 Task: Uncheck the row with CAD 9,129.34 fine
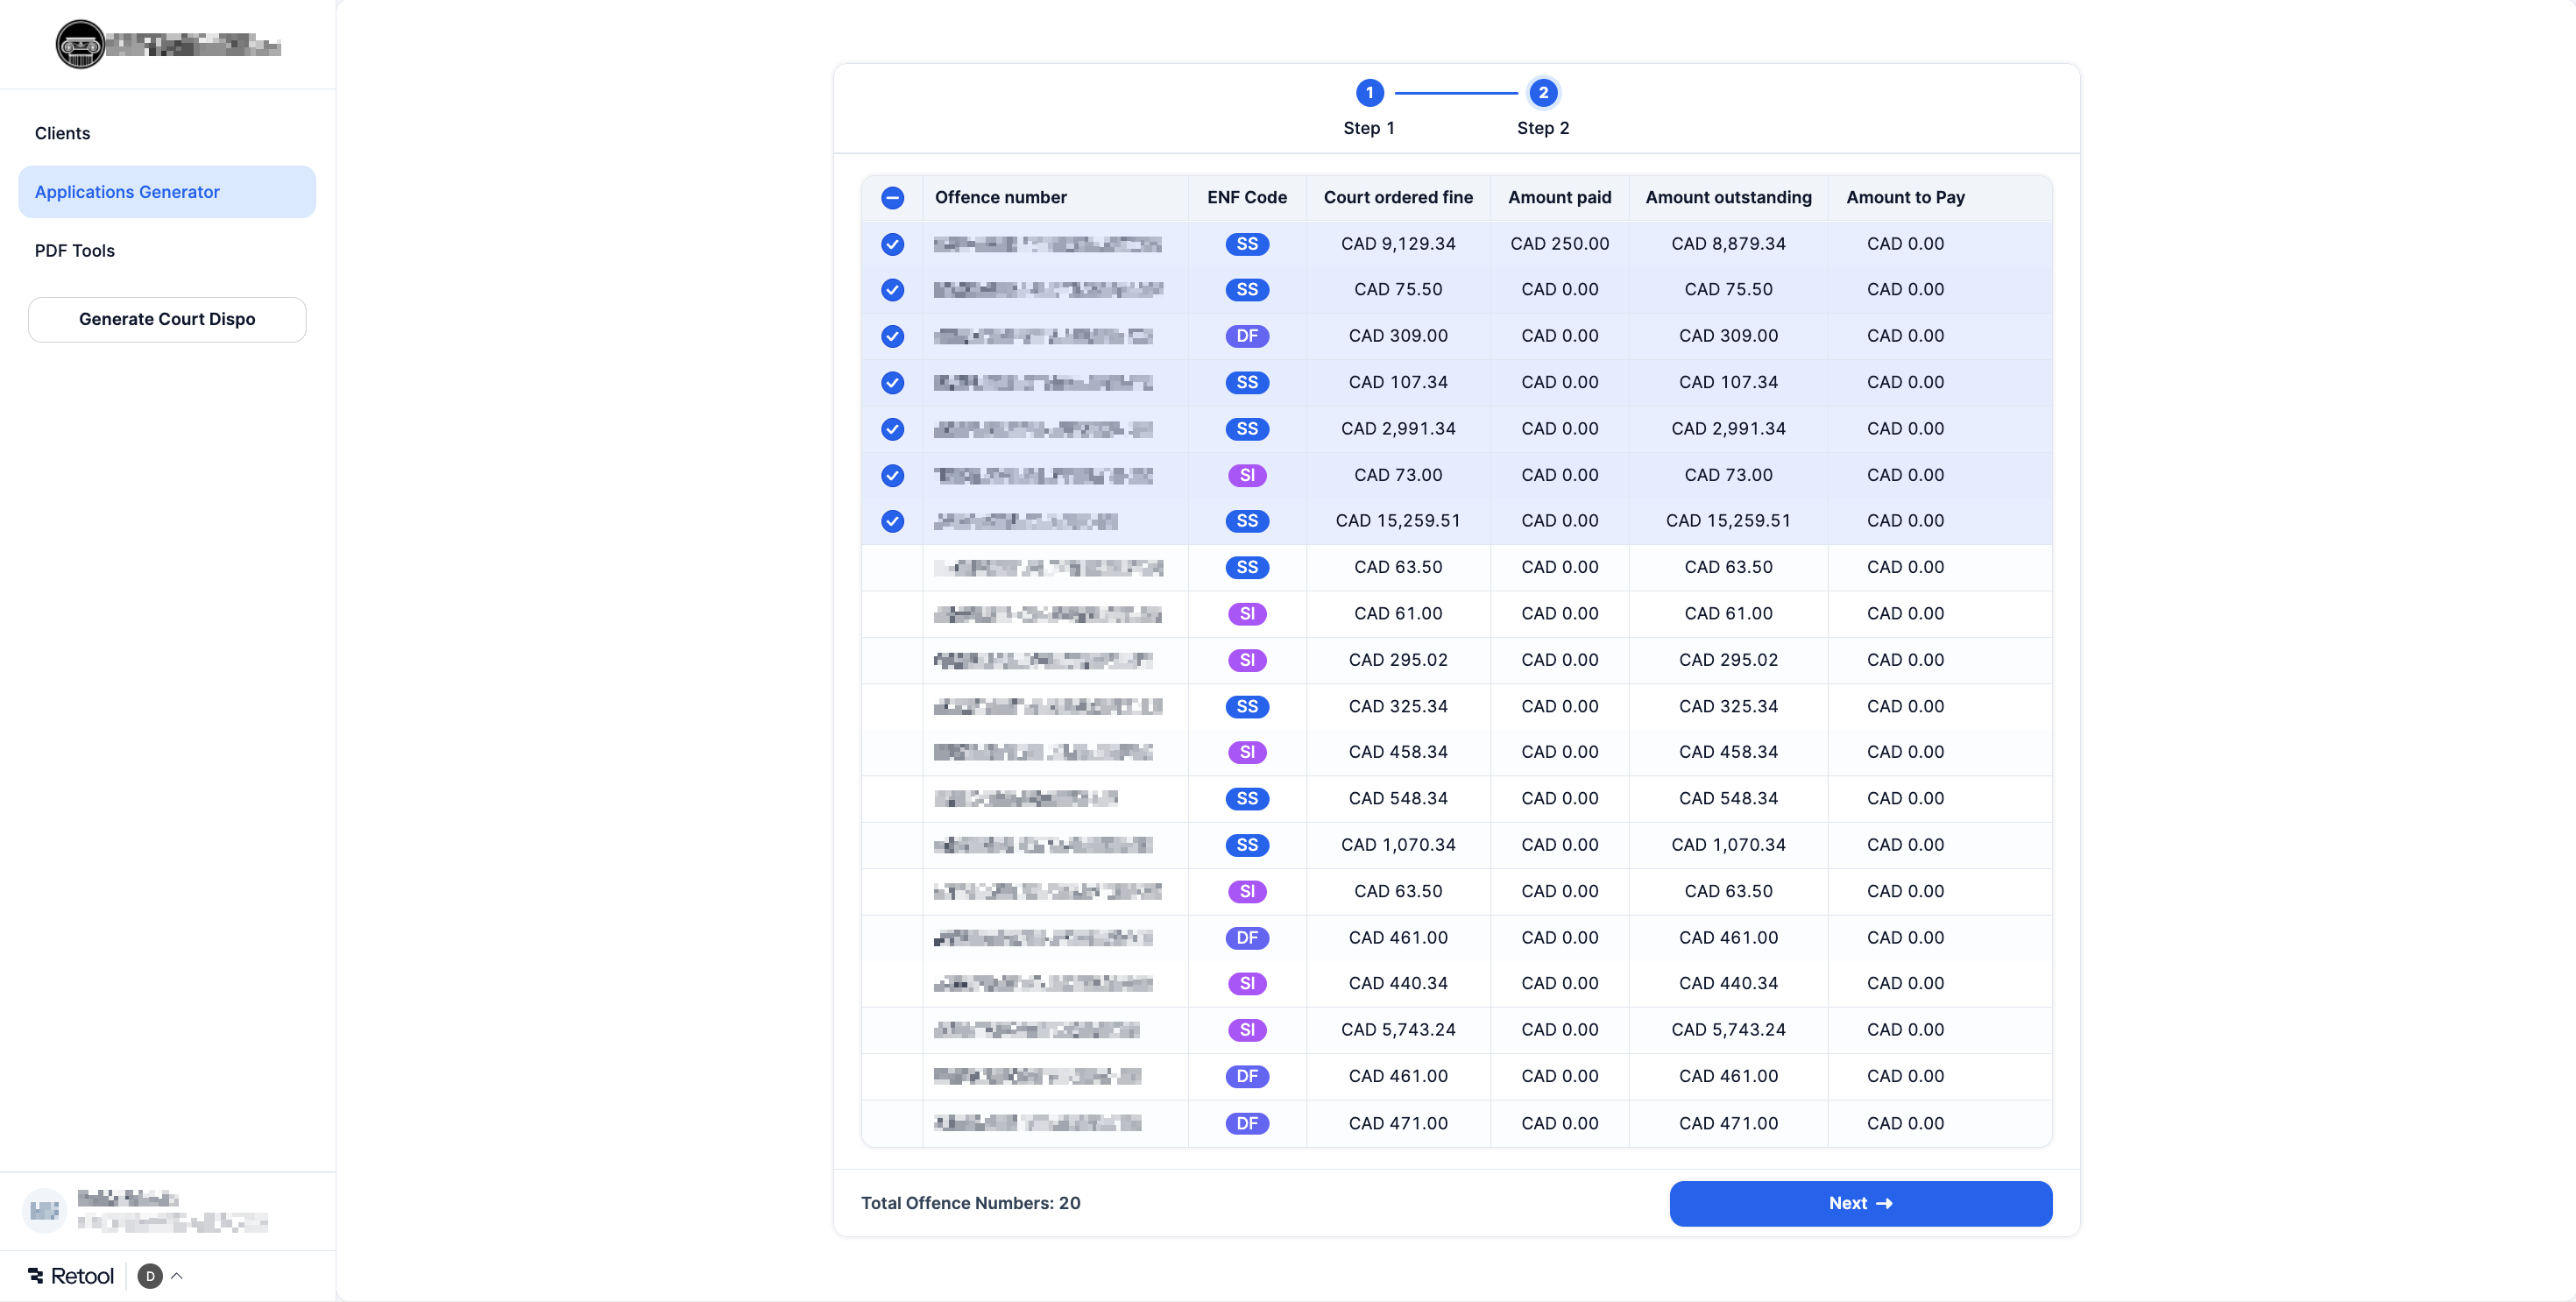pyautogui.click(x=892, y=244)
